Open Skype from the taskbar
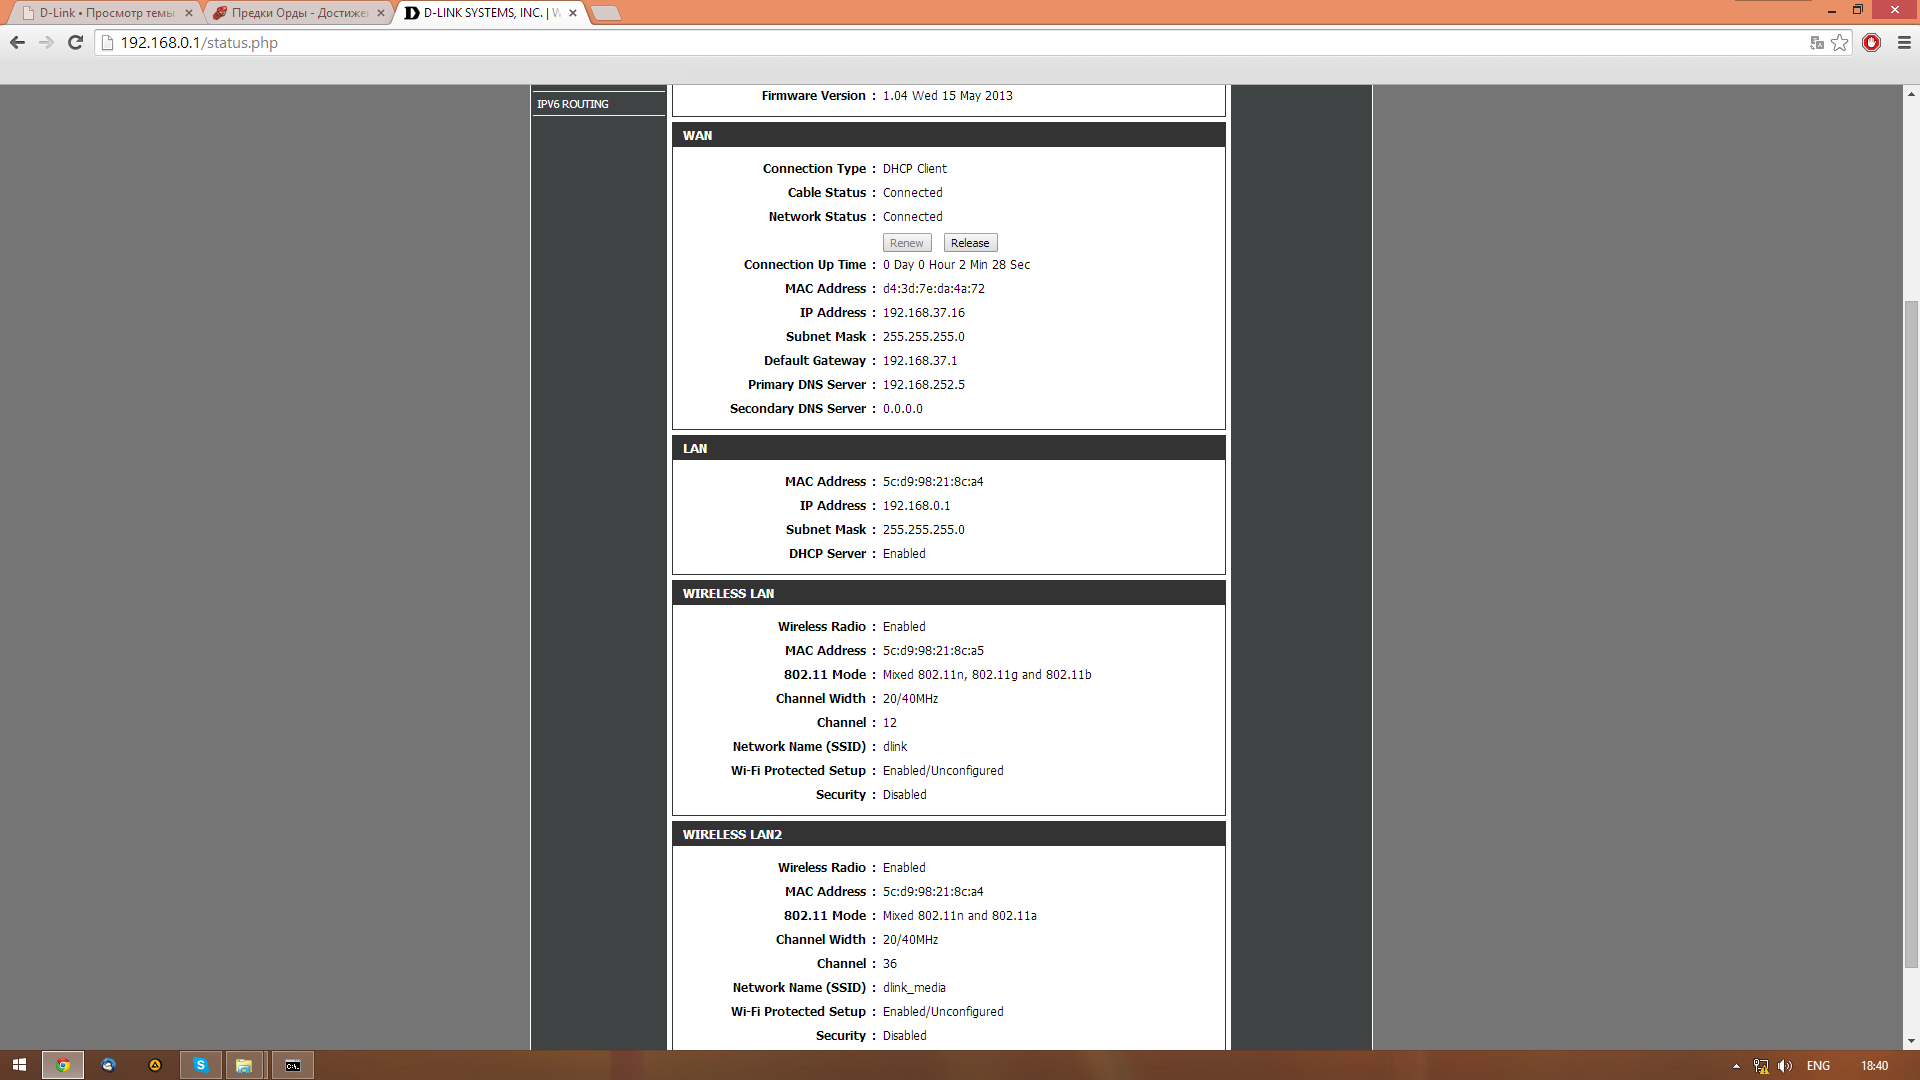This screenshot has width=1920, height=1080. click(200, 1065)
